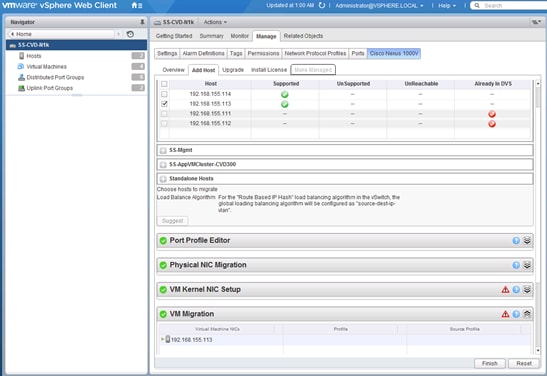The height and width of the screenshot is (376, 547).
Task: Pin the Navigator panel
Action: pos(142,22)
